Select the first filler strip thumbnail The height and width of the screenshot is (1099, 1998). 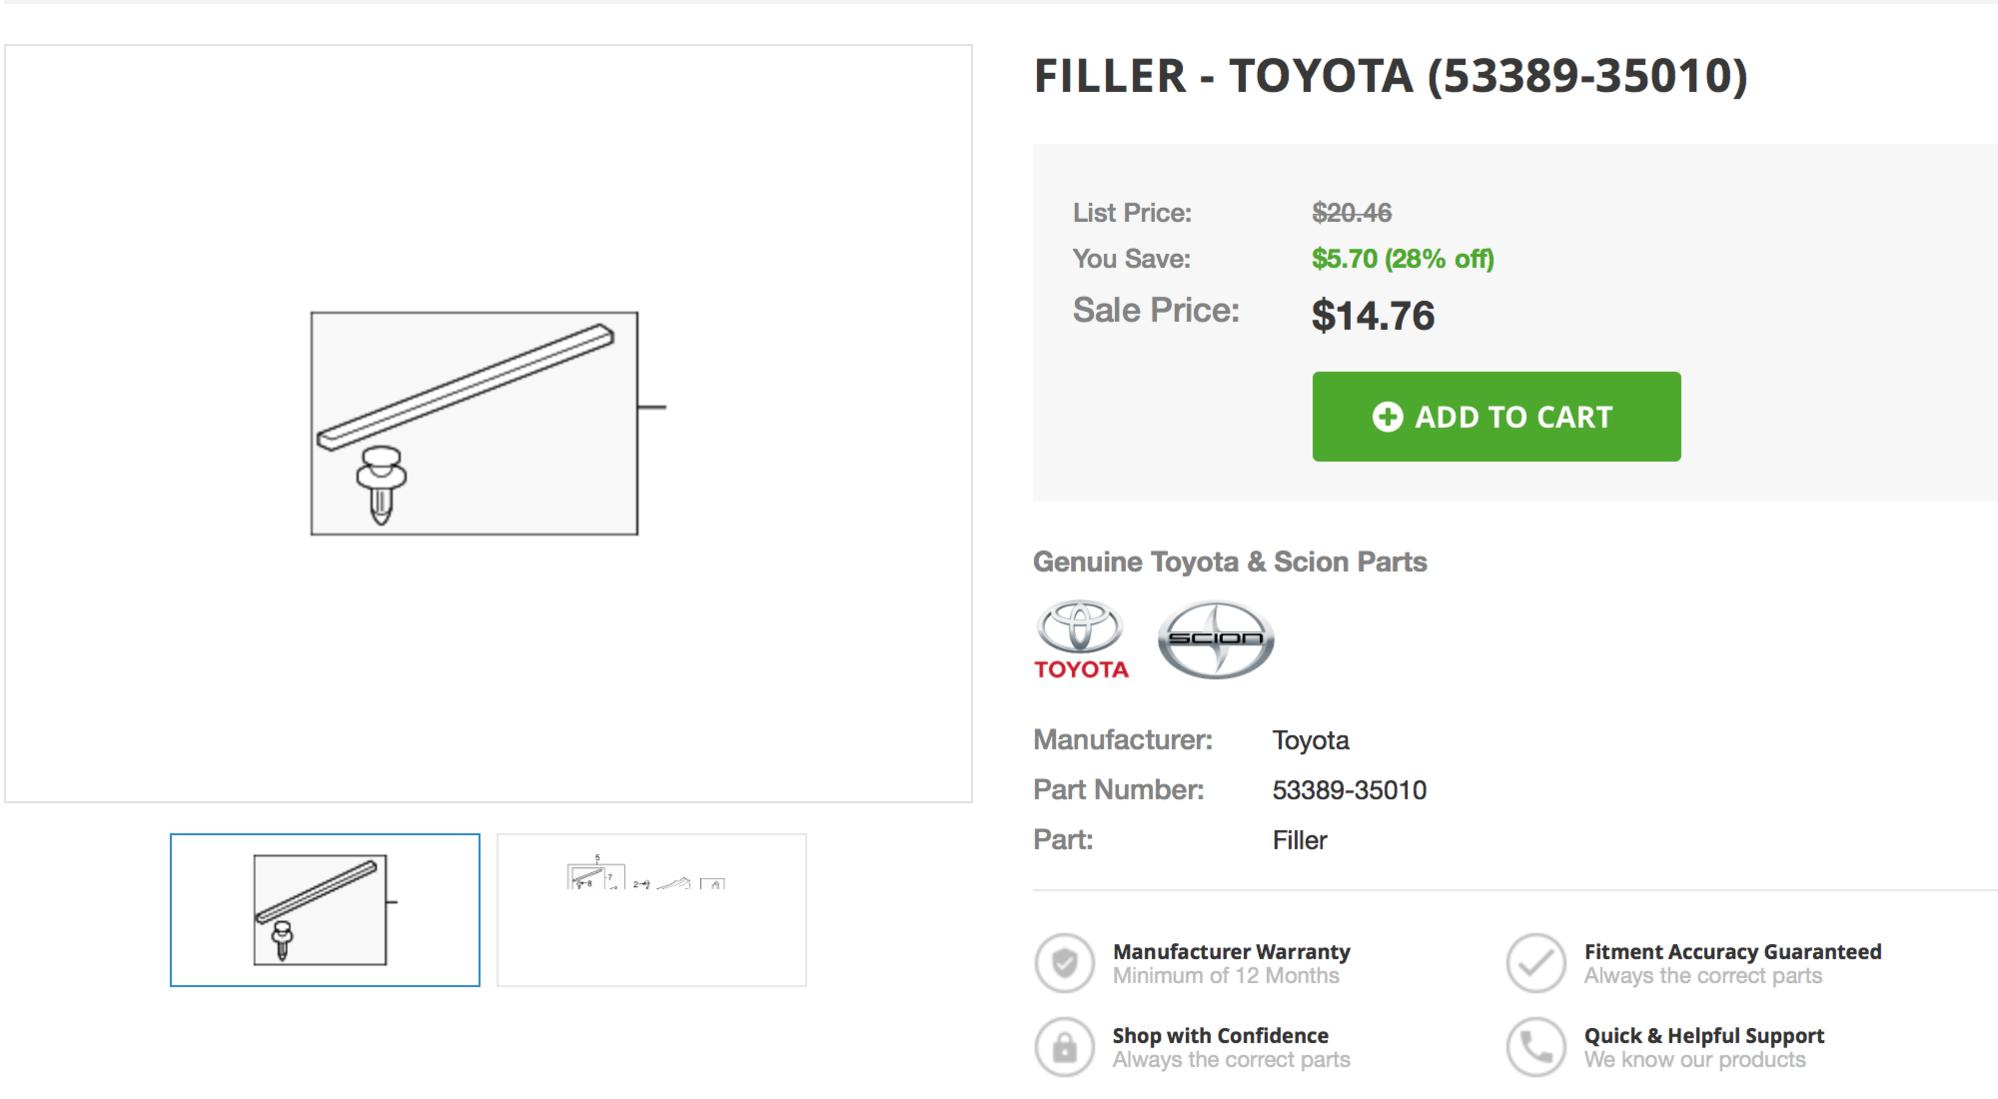(325, 910)
